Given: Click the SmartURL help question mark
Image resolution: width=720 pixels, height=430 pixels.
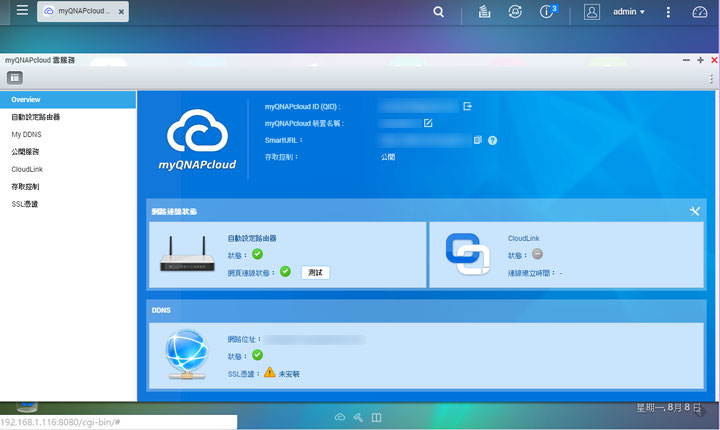Looking at the screenshot, I should pos(492,140).
